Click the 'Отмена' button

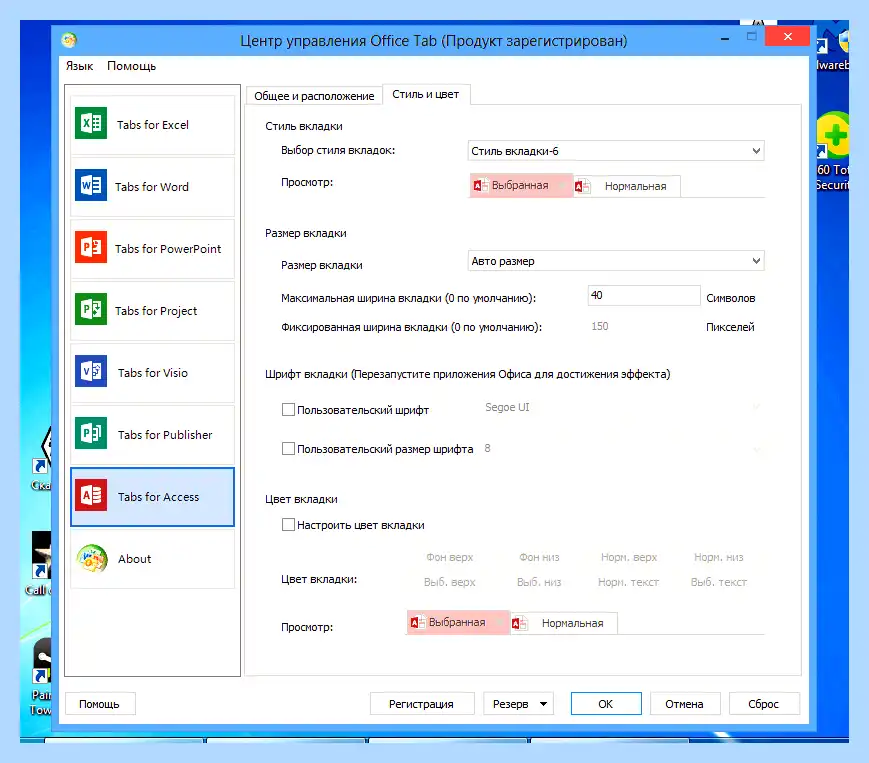[x=684, y=704]
